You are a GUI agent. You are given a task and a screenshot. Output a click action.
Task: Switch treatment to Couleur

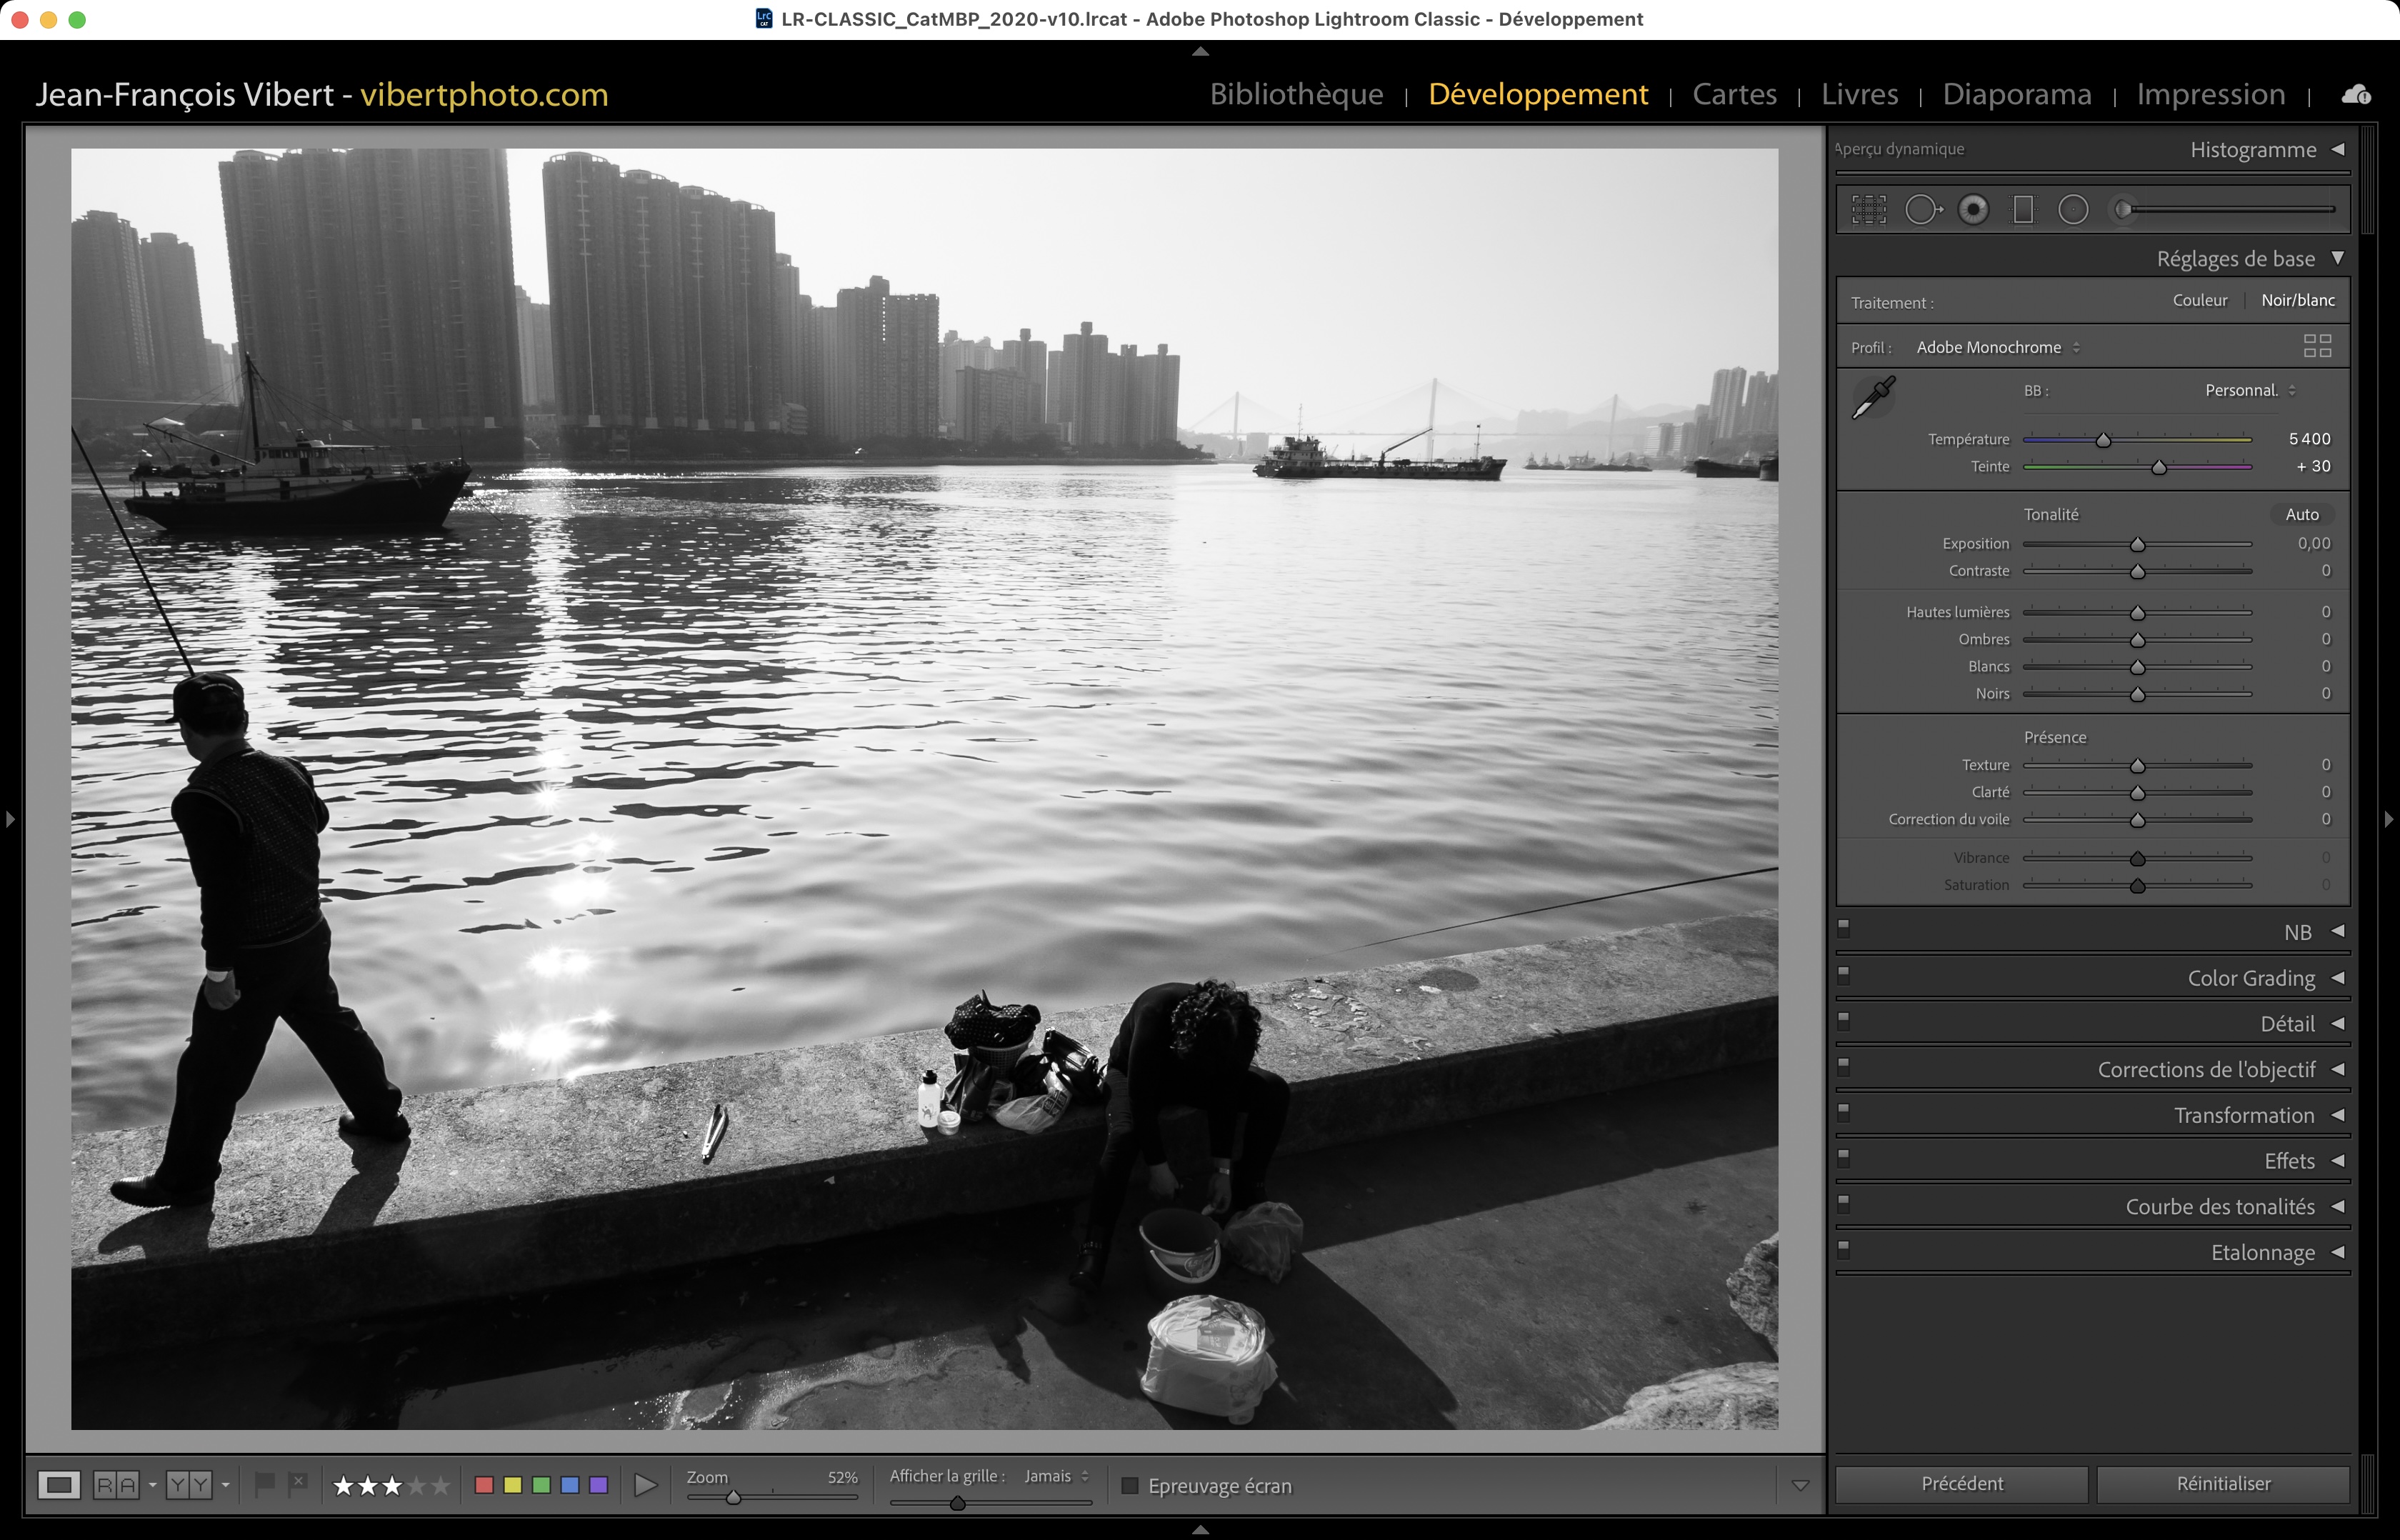pyautogui.click(x=2199, y=300)
